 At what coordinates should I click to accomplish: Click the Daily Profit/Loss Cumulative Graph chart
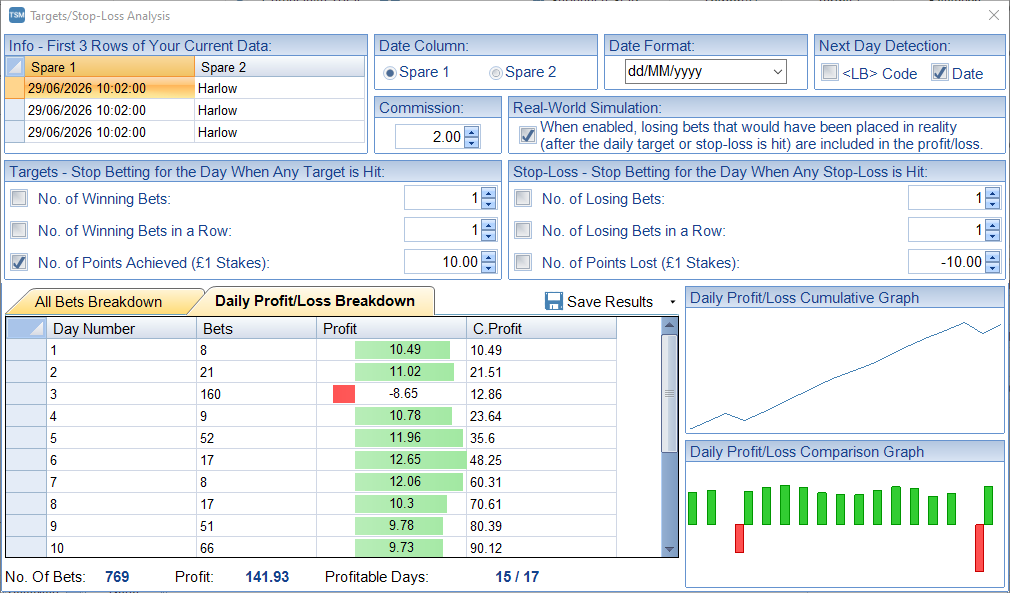(845, 372)
